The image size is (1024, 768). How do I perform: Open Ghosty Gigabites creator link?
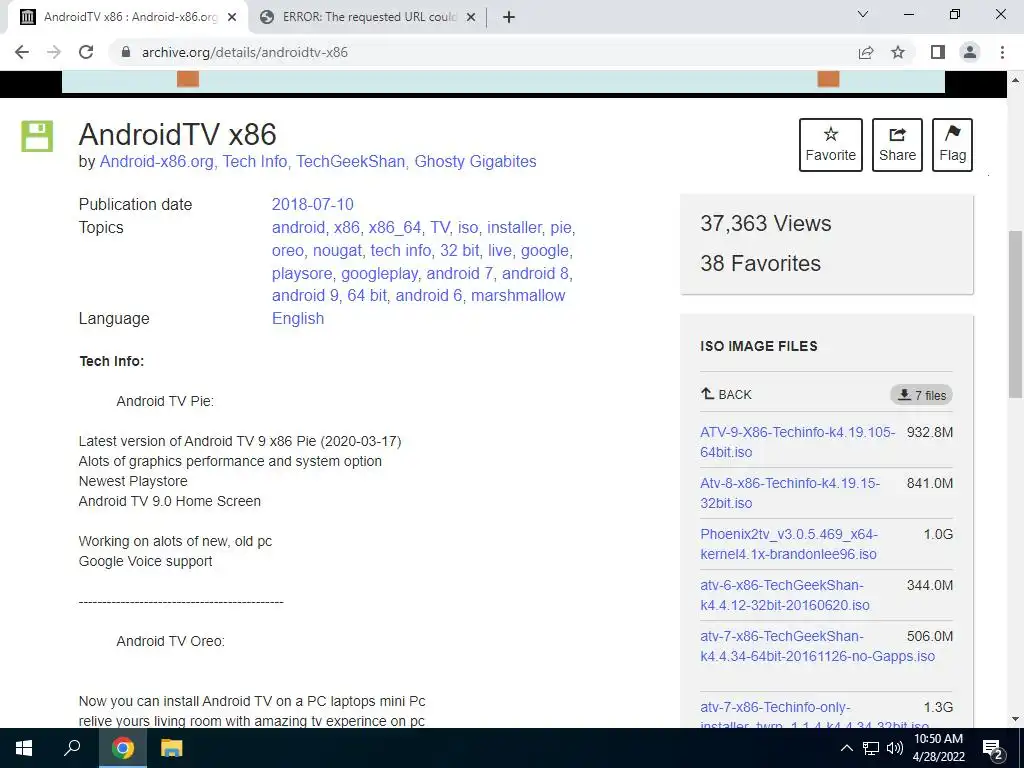pos(475,161)
